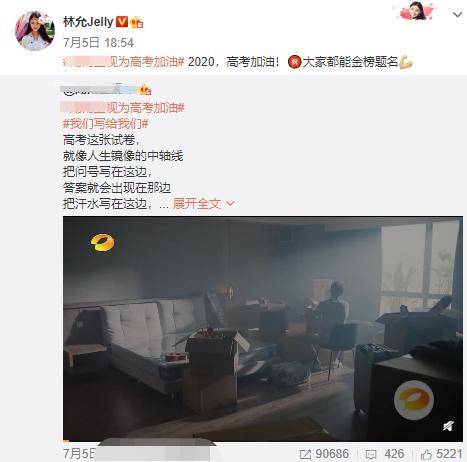This screenshot has height=462, width=467.
Task: Open the 7月5日 18:54 timestamp link
Action: coord(98,43)
